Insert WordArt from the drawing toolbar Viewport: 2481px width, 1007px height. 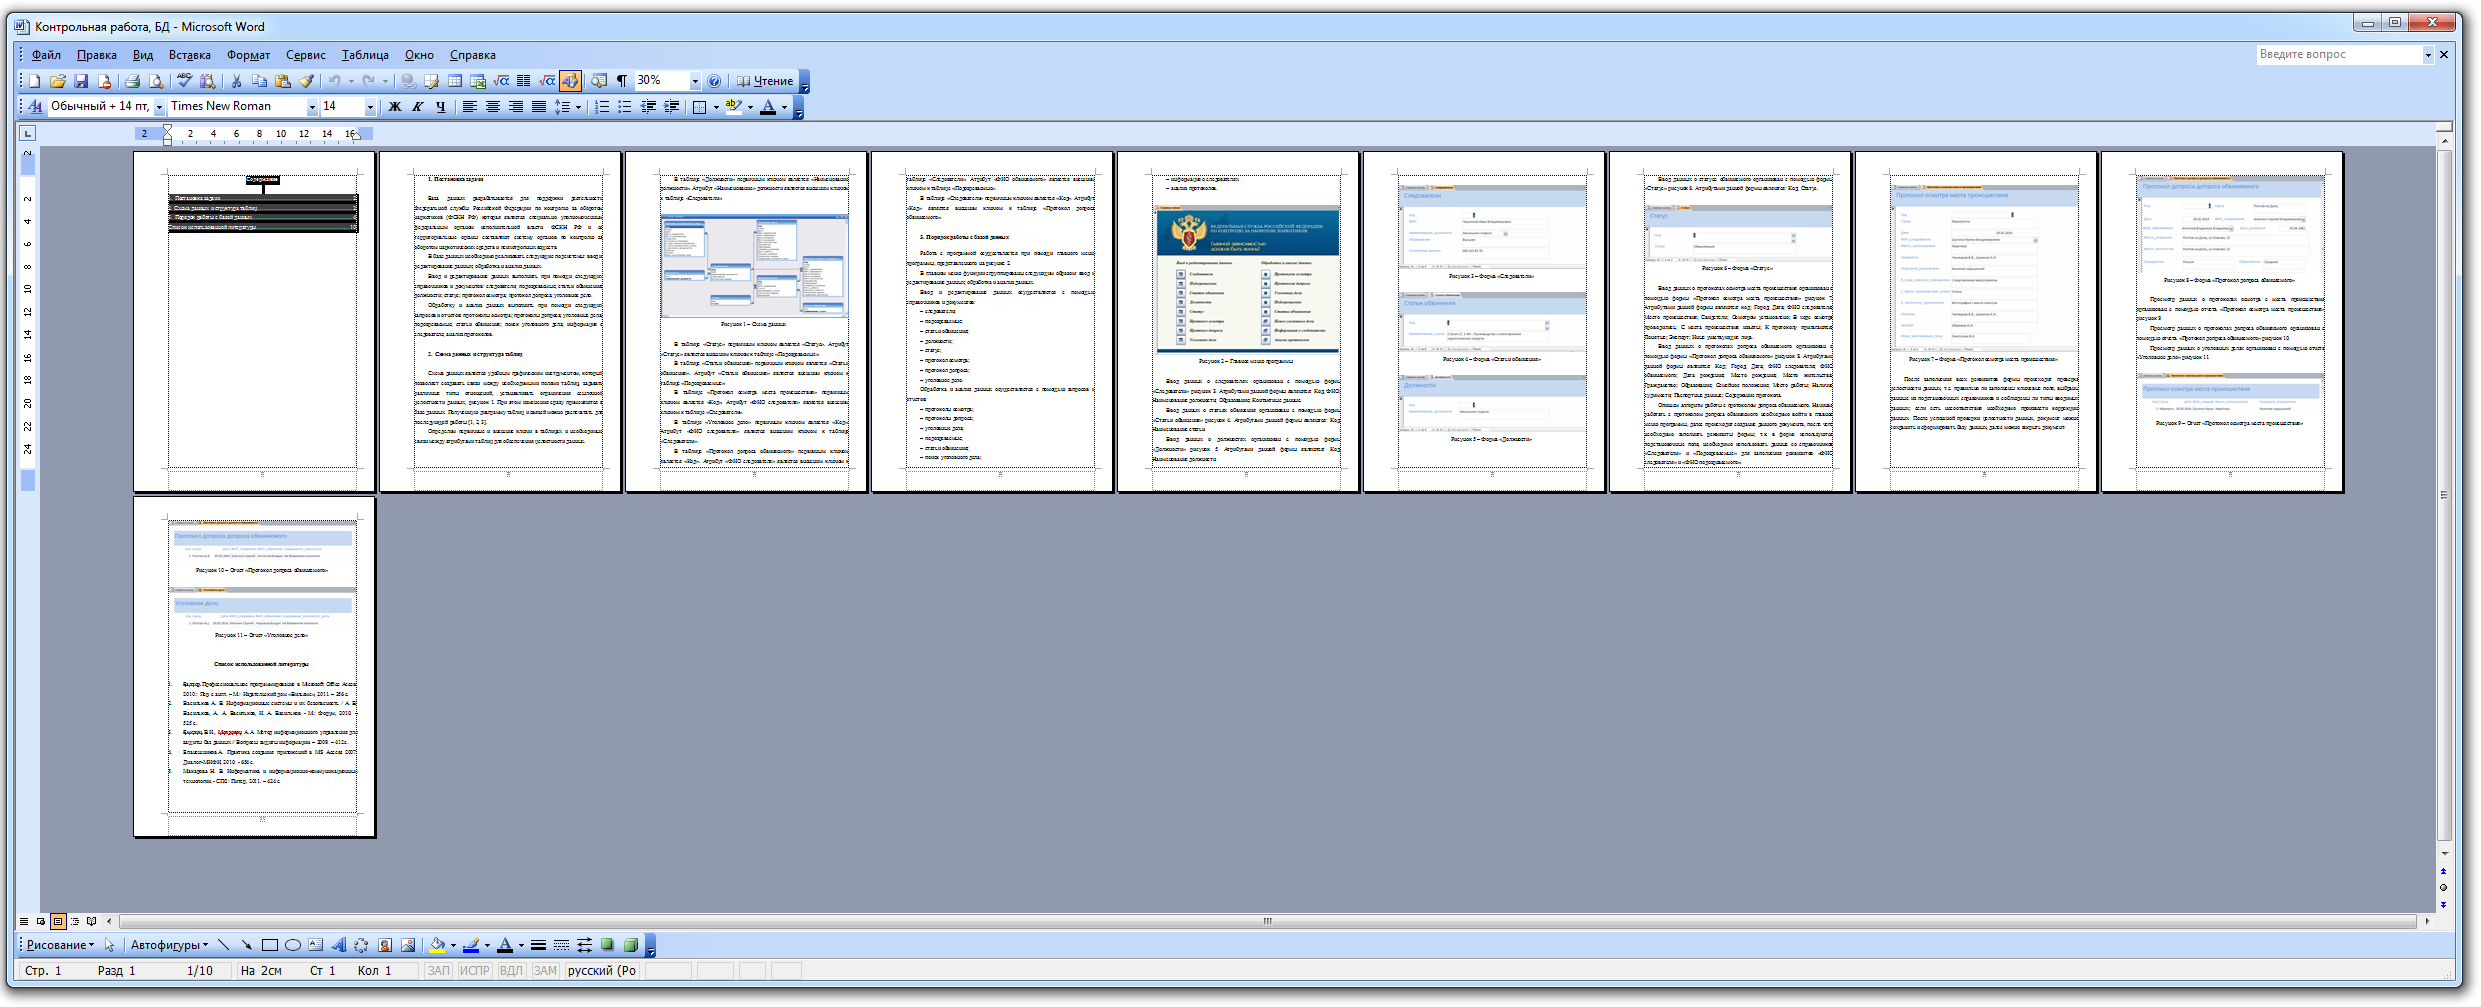339,945
